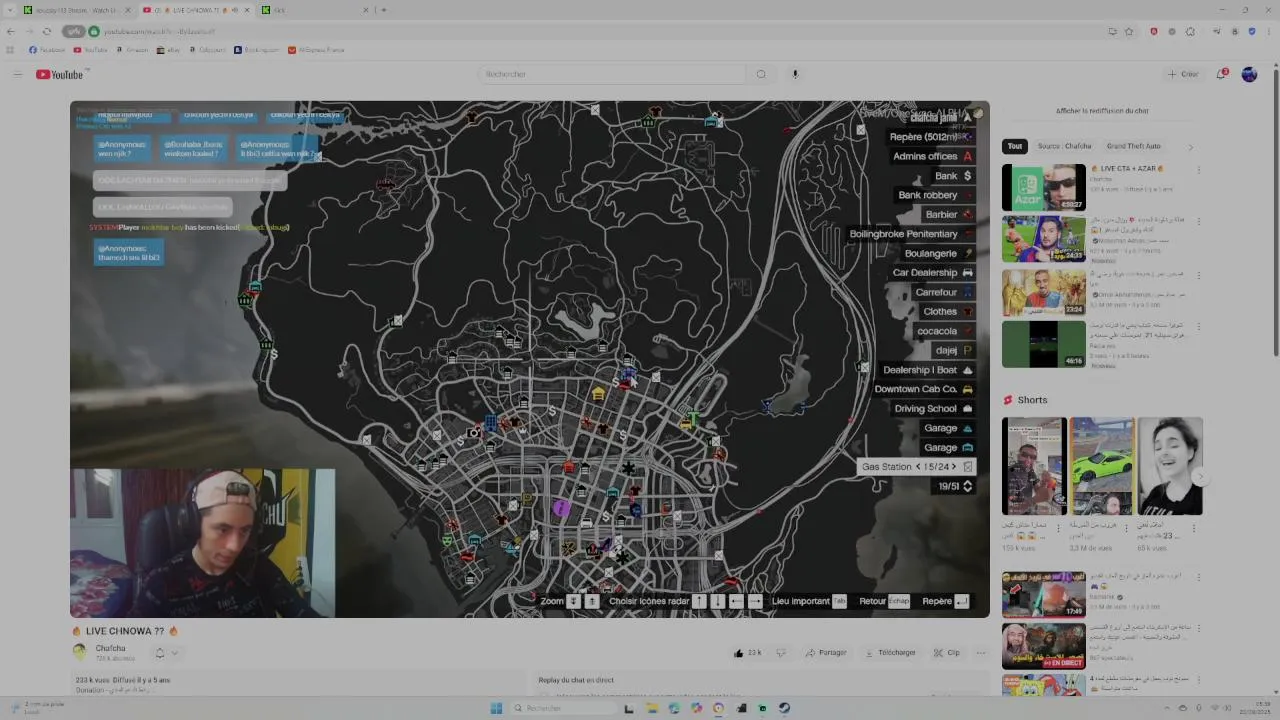Show more filter chips with the arrow
Screen dimensions: 1280x720
(x=1190, y=147)
